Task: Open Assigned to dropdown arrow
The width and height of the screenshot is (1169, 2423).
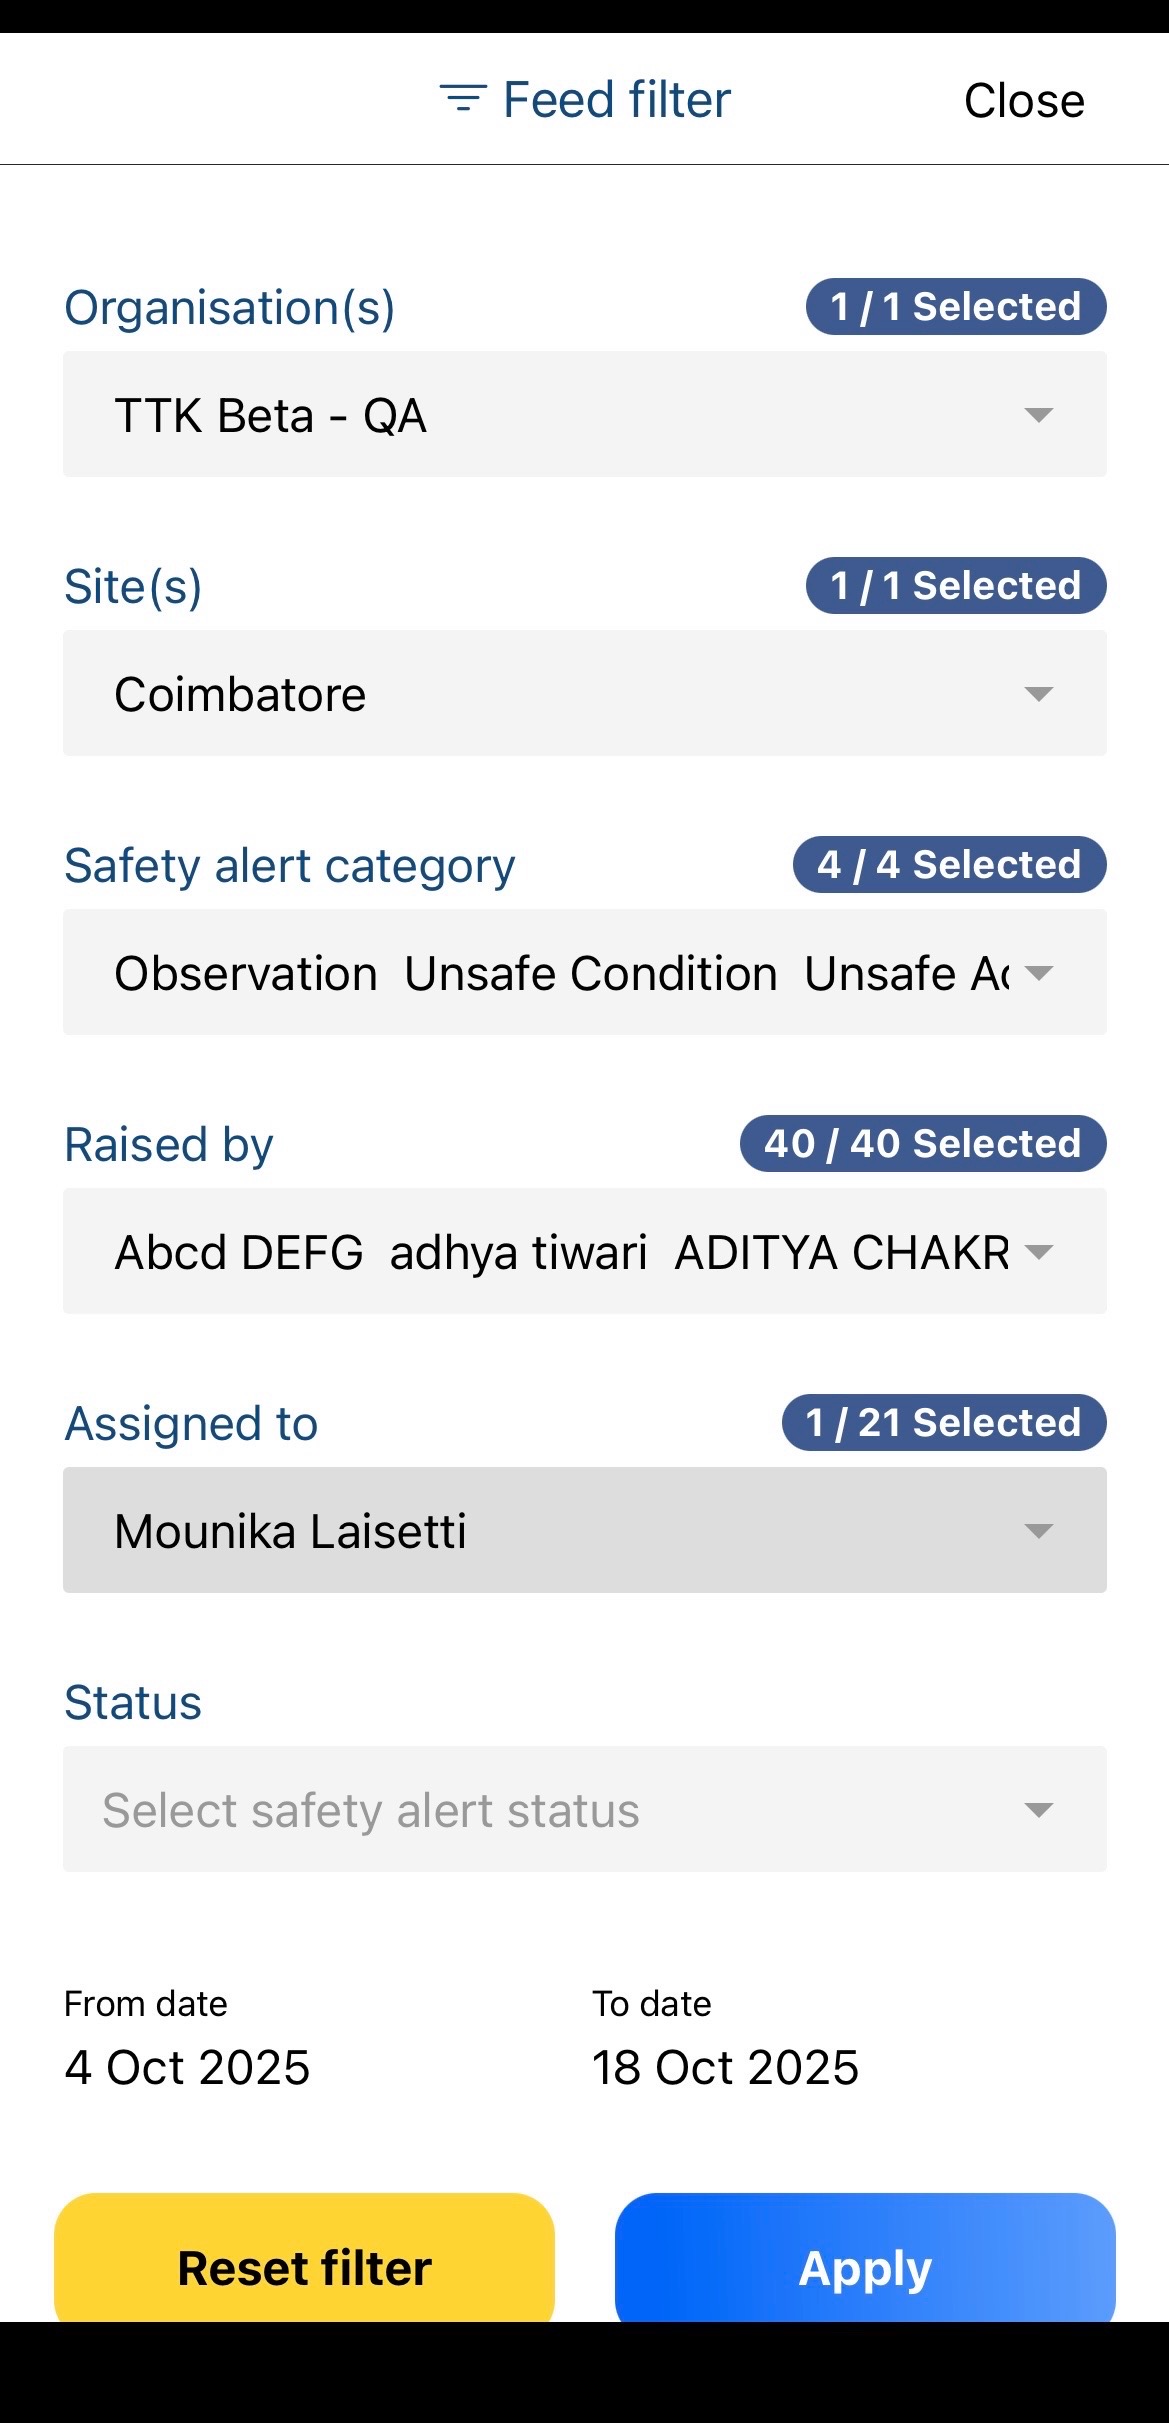Action: coord(1039,1531)
